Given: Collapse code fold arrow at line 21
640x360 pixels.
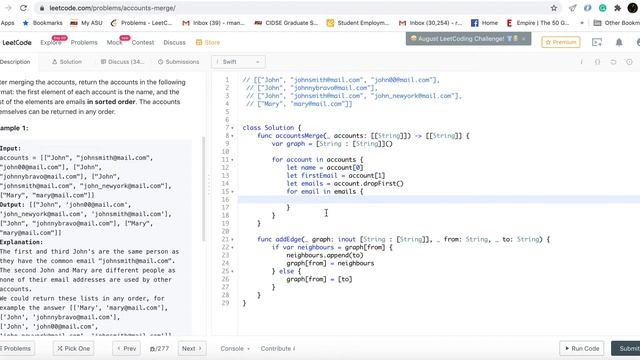Looking at the screenshot, I should [233, 240].
